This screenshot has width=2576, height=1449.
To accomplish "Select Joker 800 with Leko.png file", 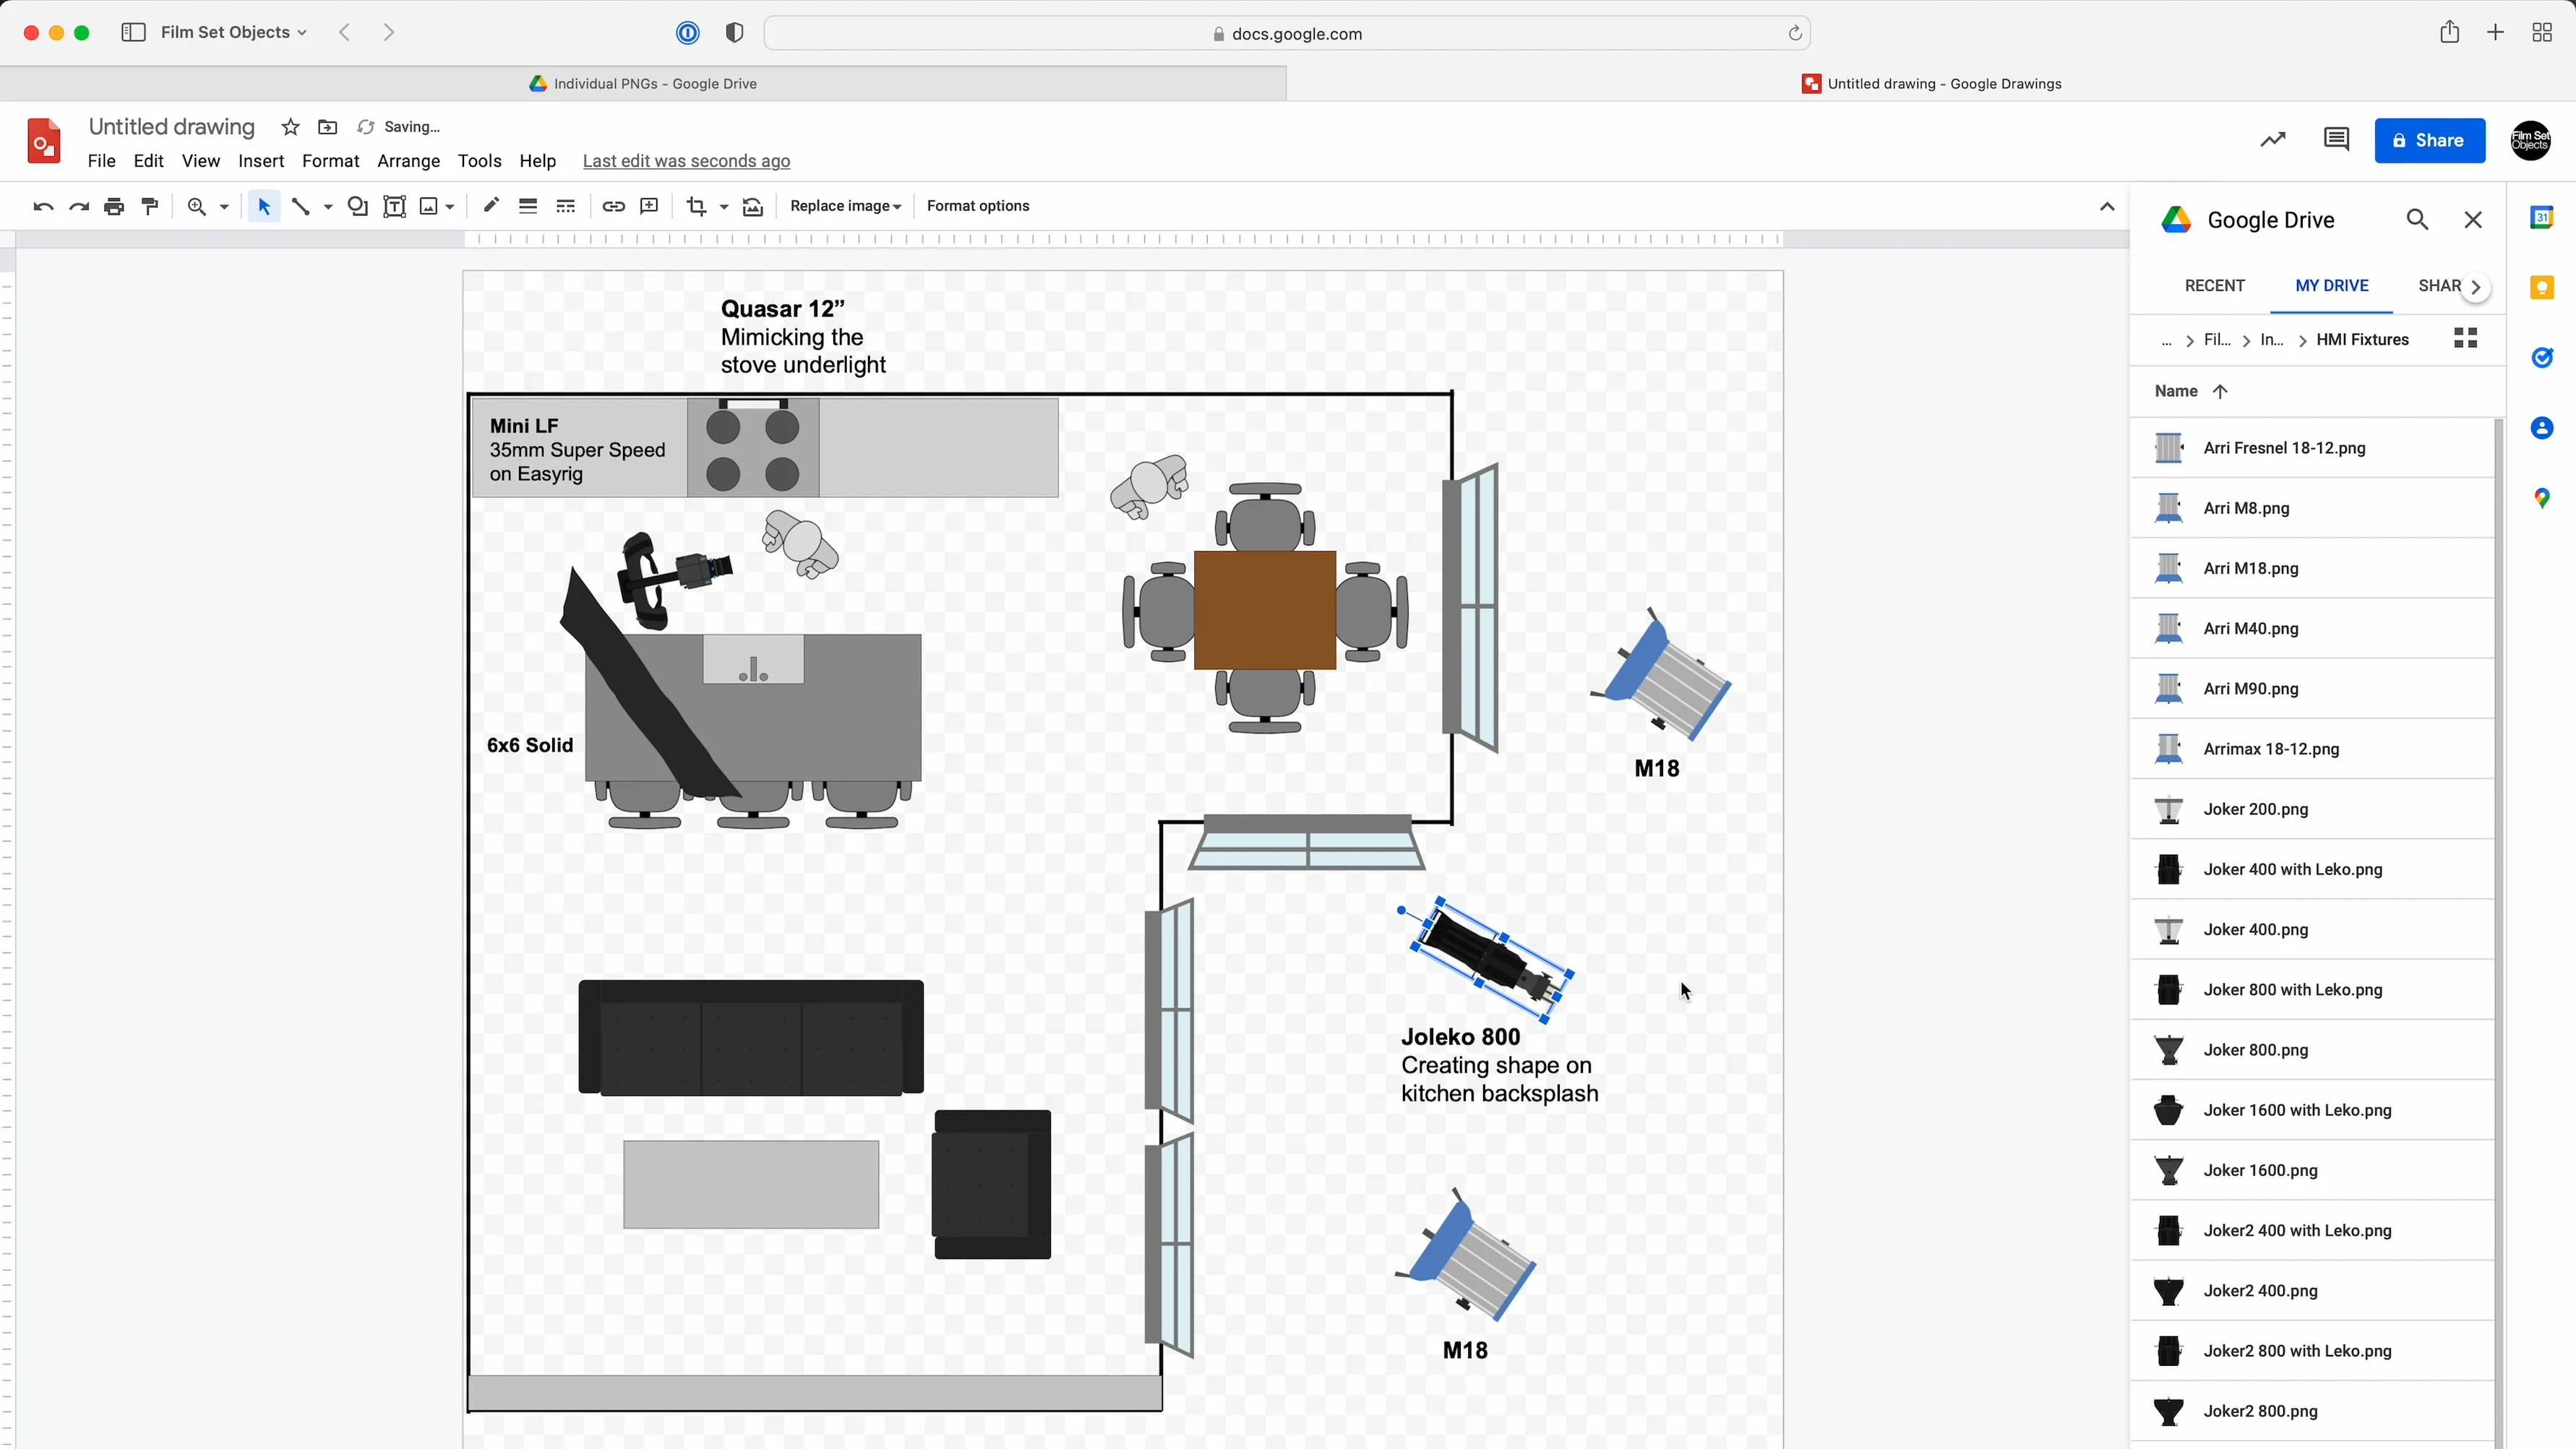I will pos(2292,990).
